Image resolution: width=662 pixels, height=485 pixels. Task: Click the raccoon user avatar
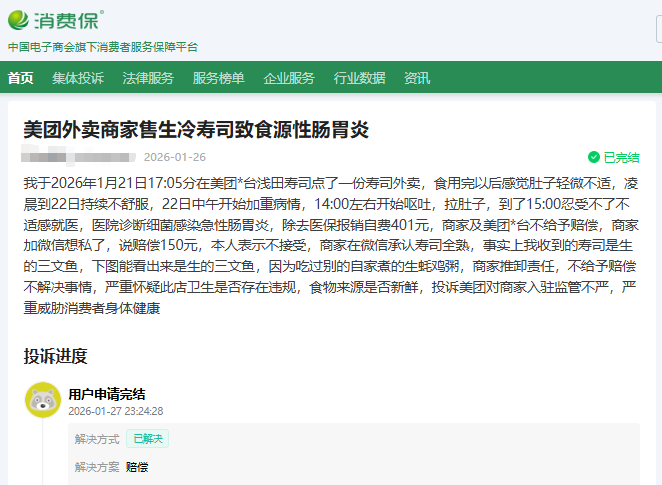[42, 401]
